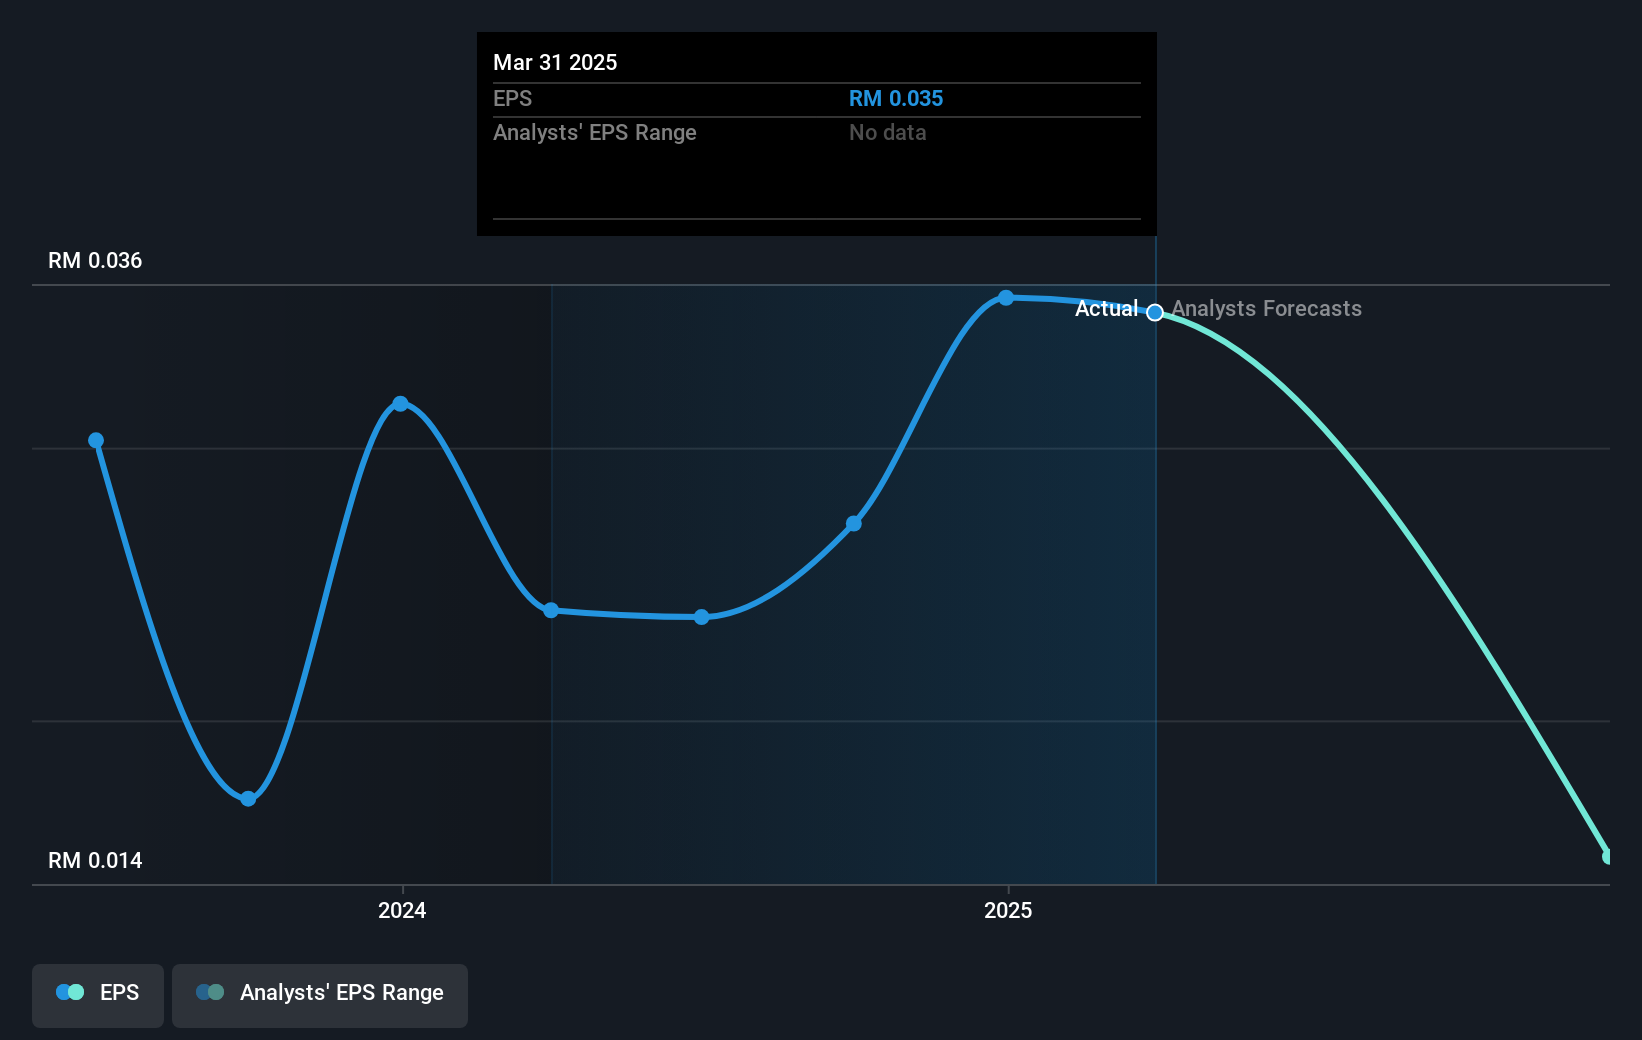
Task: Click the 'Analysts' EPS Range' tooltip row label
Action: tap(595, 133)
